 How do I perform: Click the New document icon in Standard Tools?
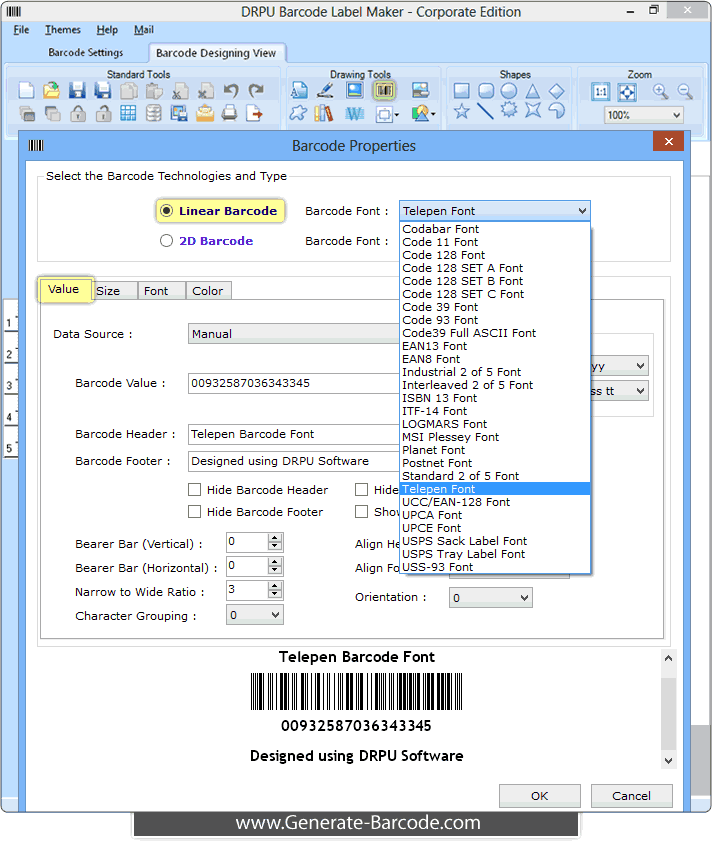(x=26, y=91)
